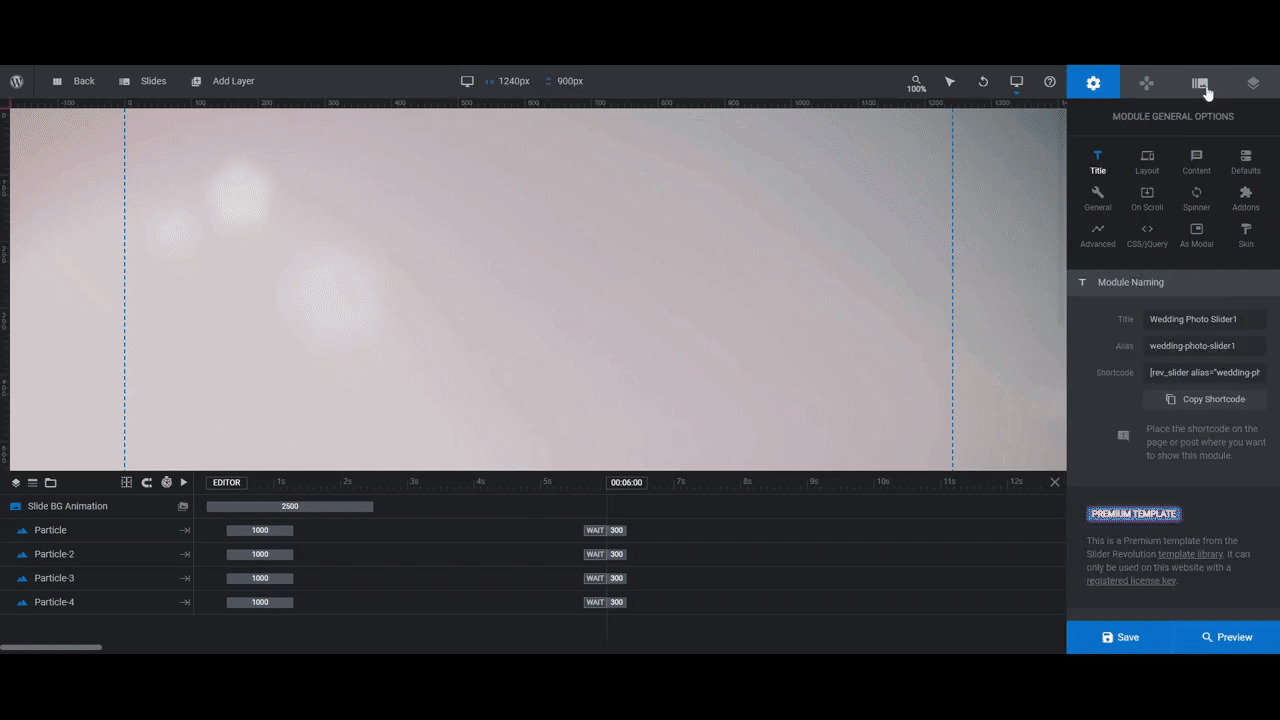Viewport: 1280px width, 720px height.
Task: Click the timeline layers stack icon
Action: point(16,483)
